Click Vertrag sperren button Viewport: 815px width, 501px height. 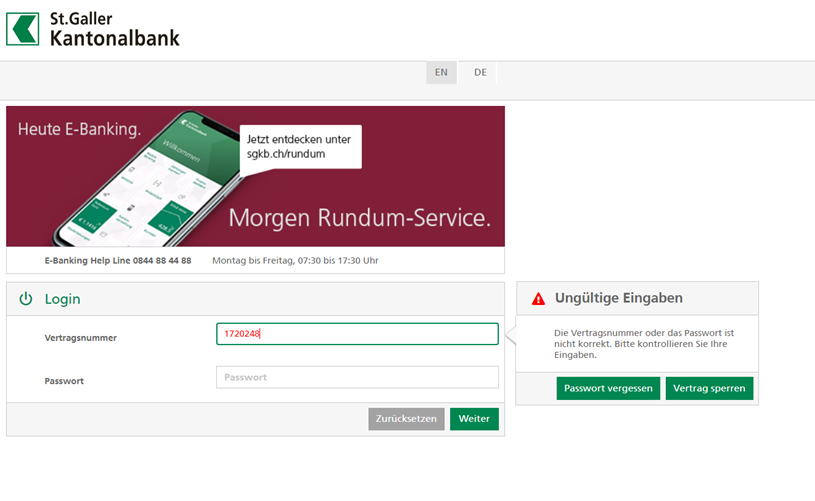(x=709, y=388)
